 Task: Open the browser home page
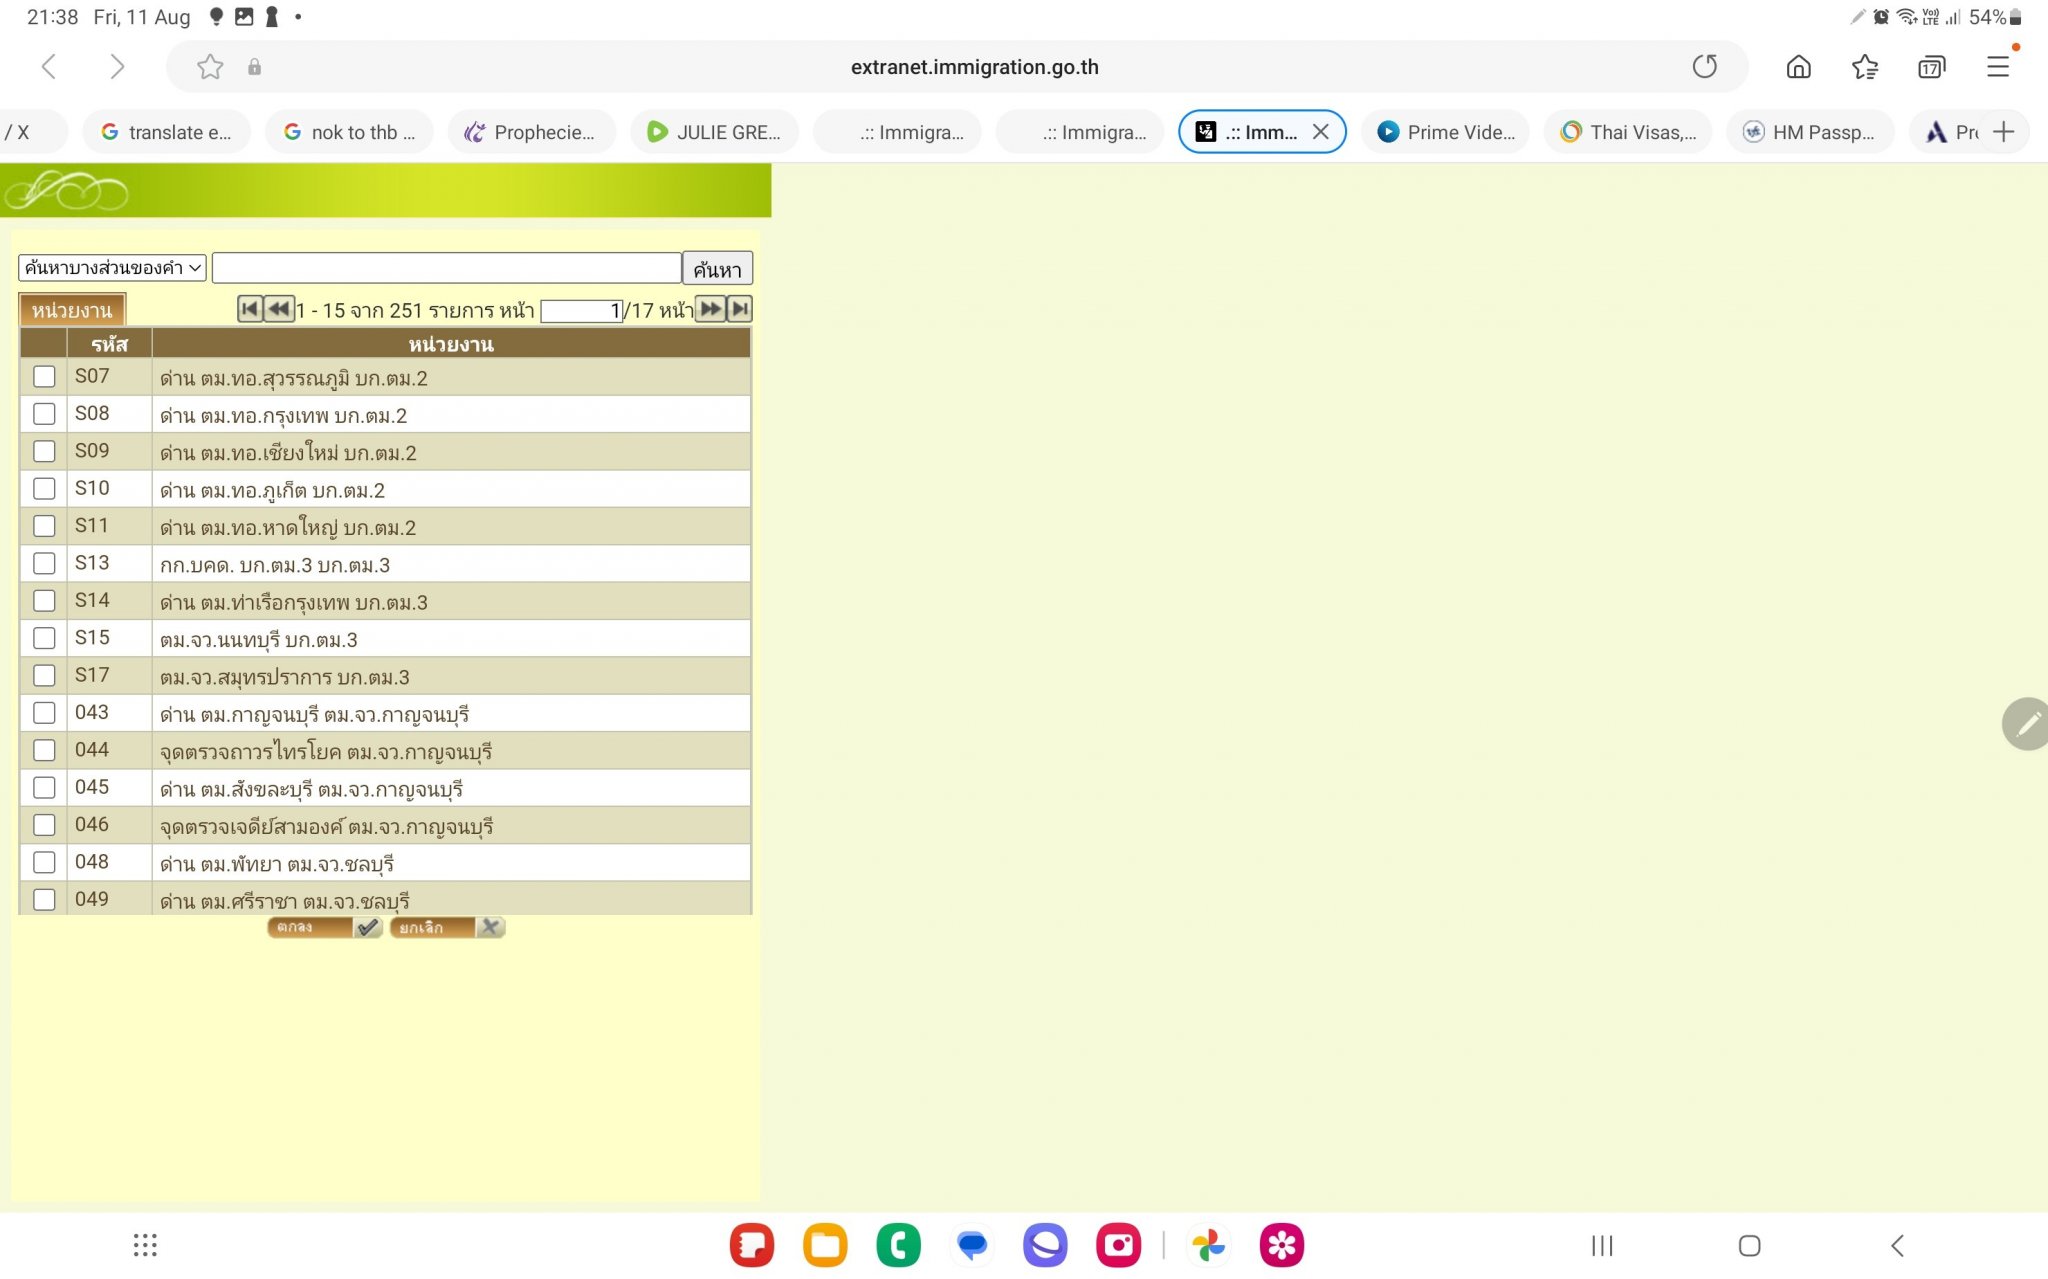pyautogui.click(x=1798, y=67)
